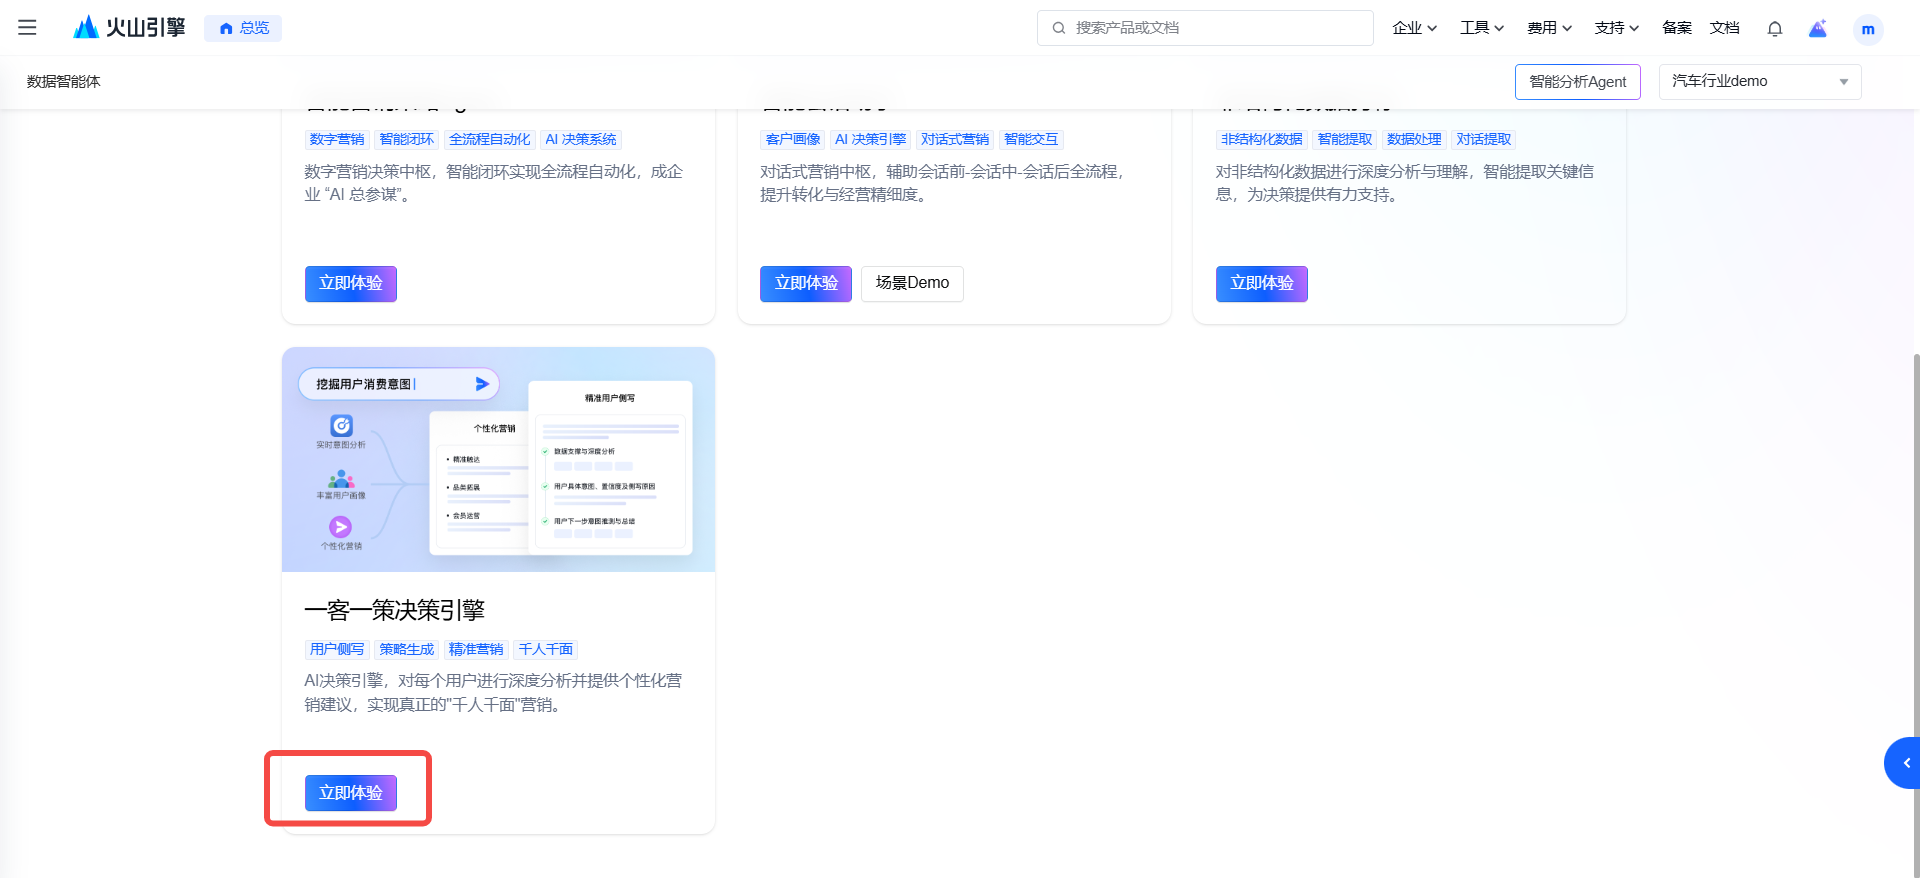Screen dimensions: 1920x878
Task: Open the notification bell
Action: pos(1775,28)
